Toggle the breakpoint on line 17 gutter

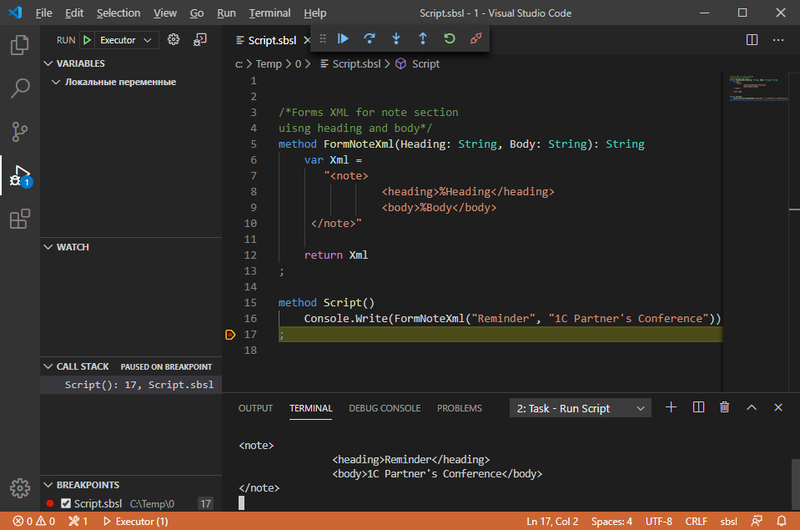230,334
